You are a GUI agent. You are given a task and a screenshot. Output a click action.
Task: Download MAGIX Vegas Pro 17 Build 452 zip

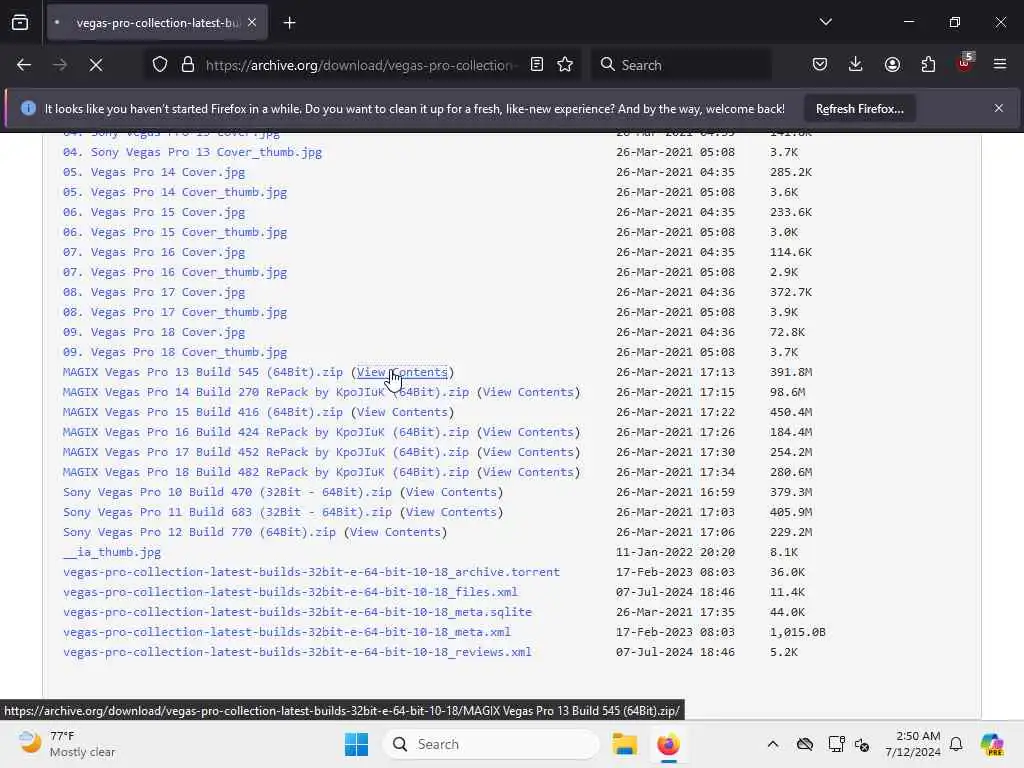point(266,453)
